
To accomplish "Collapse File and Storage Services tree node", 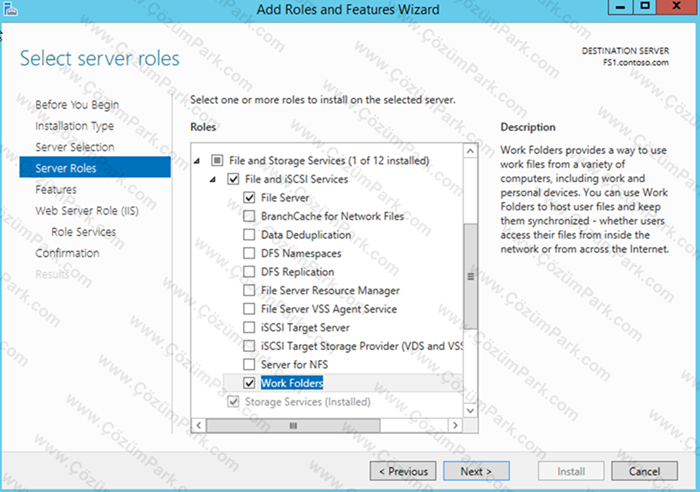I will pos(197,161).
